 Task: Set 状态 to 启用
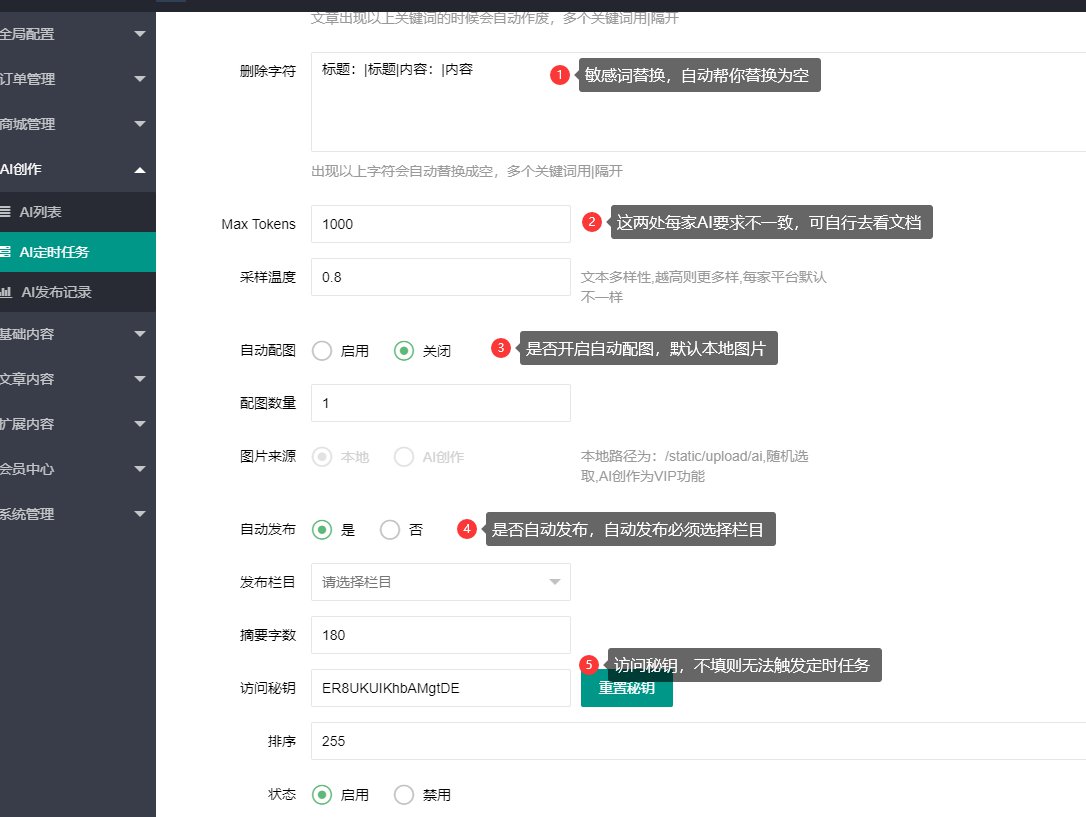(x=322, y=795)
